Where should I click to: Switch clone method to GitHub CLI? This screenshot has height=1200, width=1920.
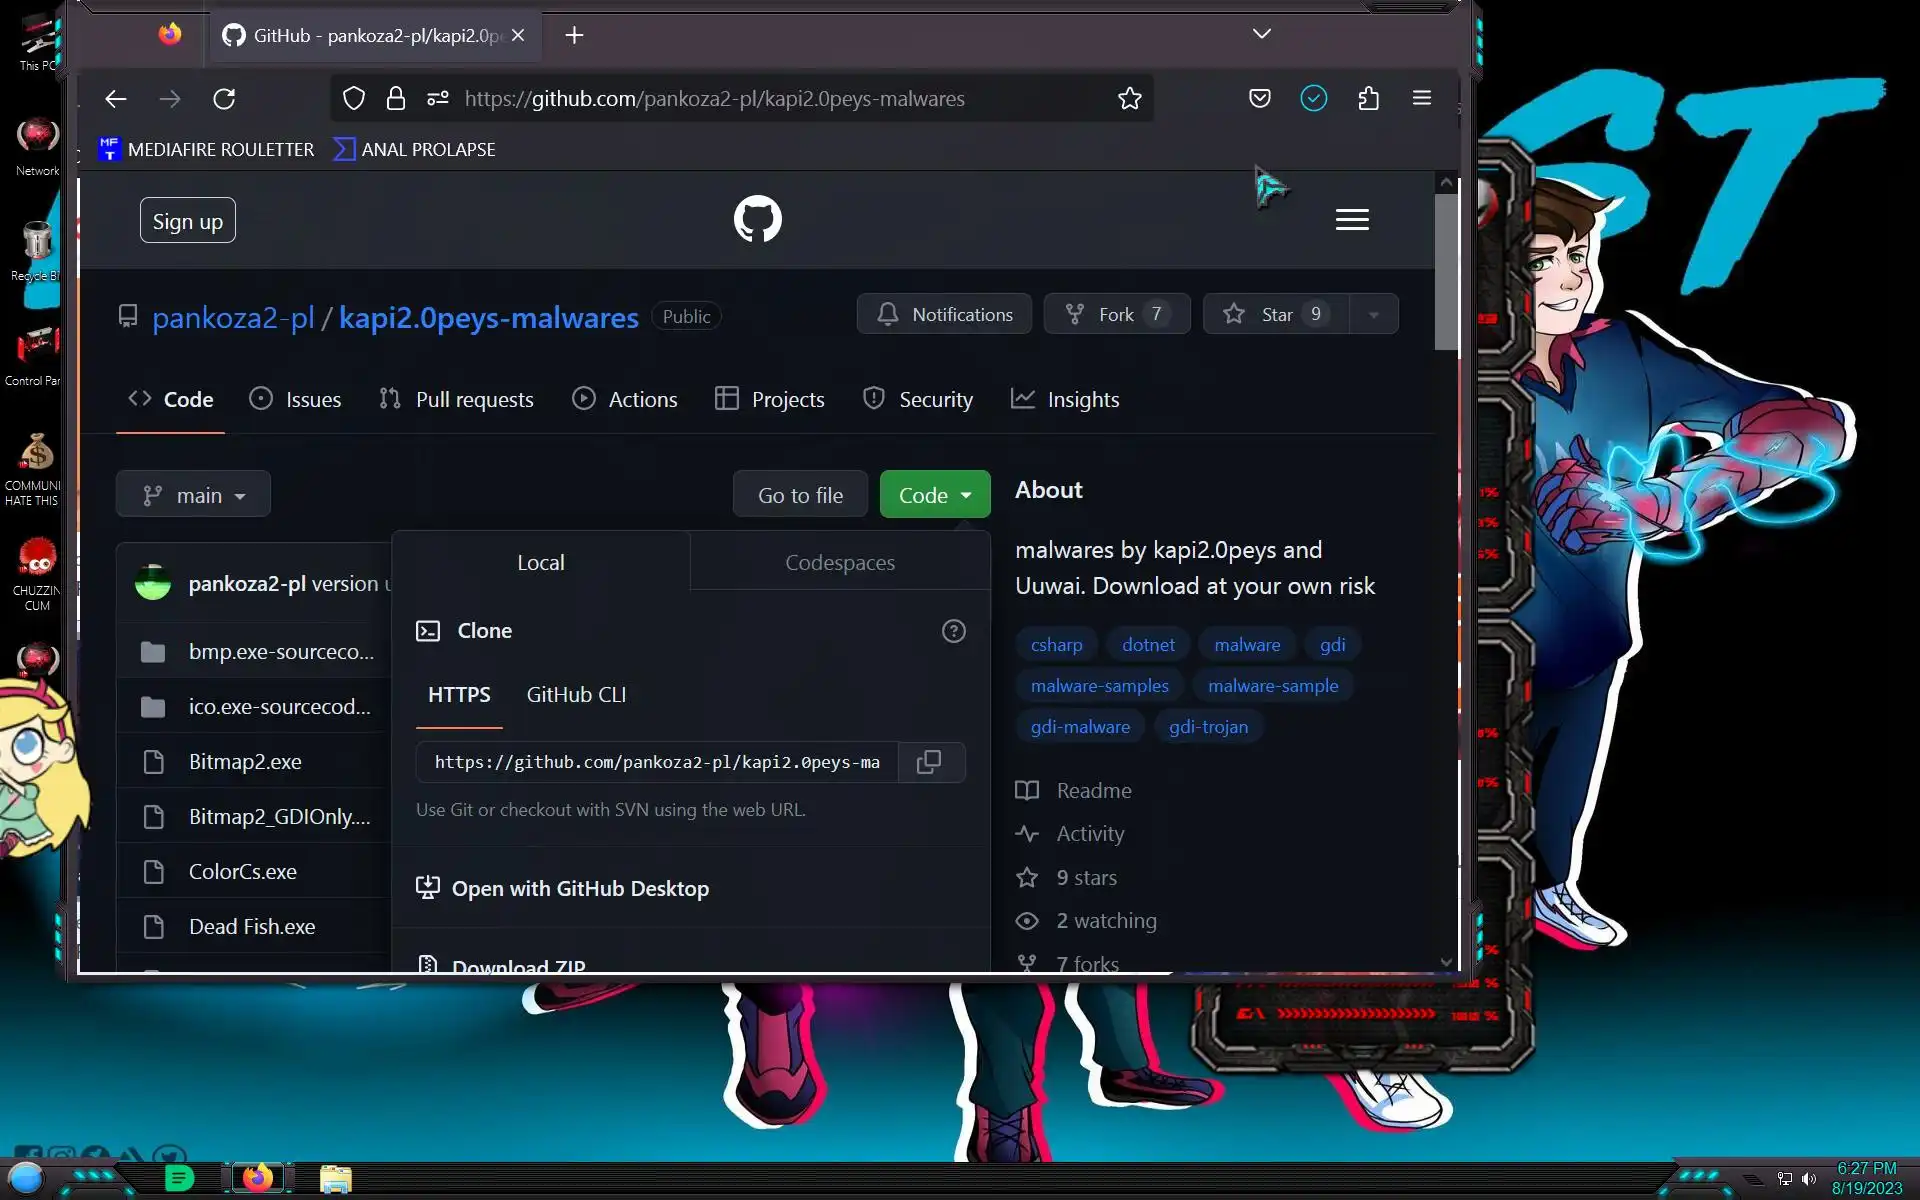pyautogui.click(x=576, y=694)
